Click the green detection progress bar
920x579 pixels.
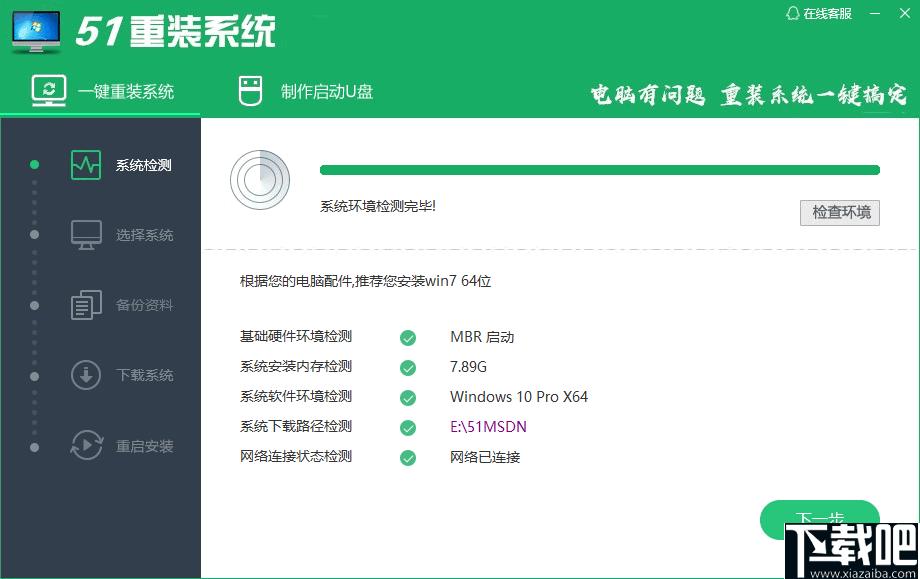[x=600, y=170]
